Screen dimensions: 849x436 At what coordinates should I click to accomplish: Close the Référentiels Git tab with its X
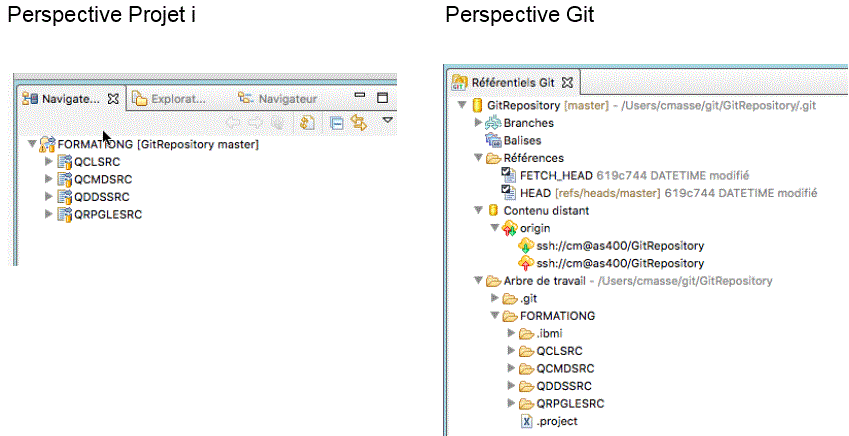pyautogui.click(x=567, y=83)
